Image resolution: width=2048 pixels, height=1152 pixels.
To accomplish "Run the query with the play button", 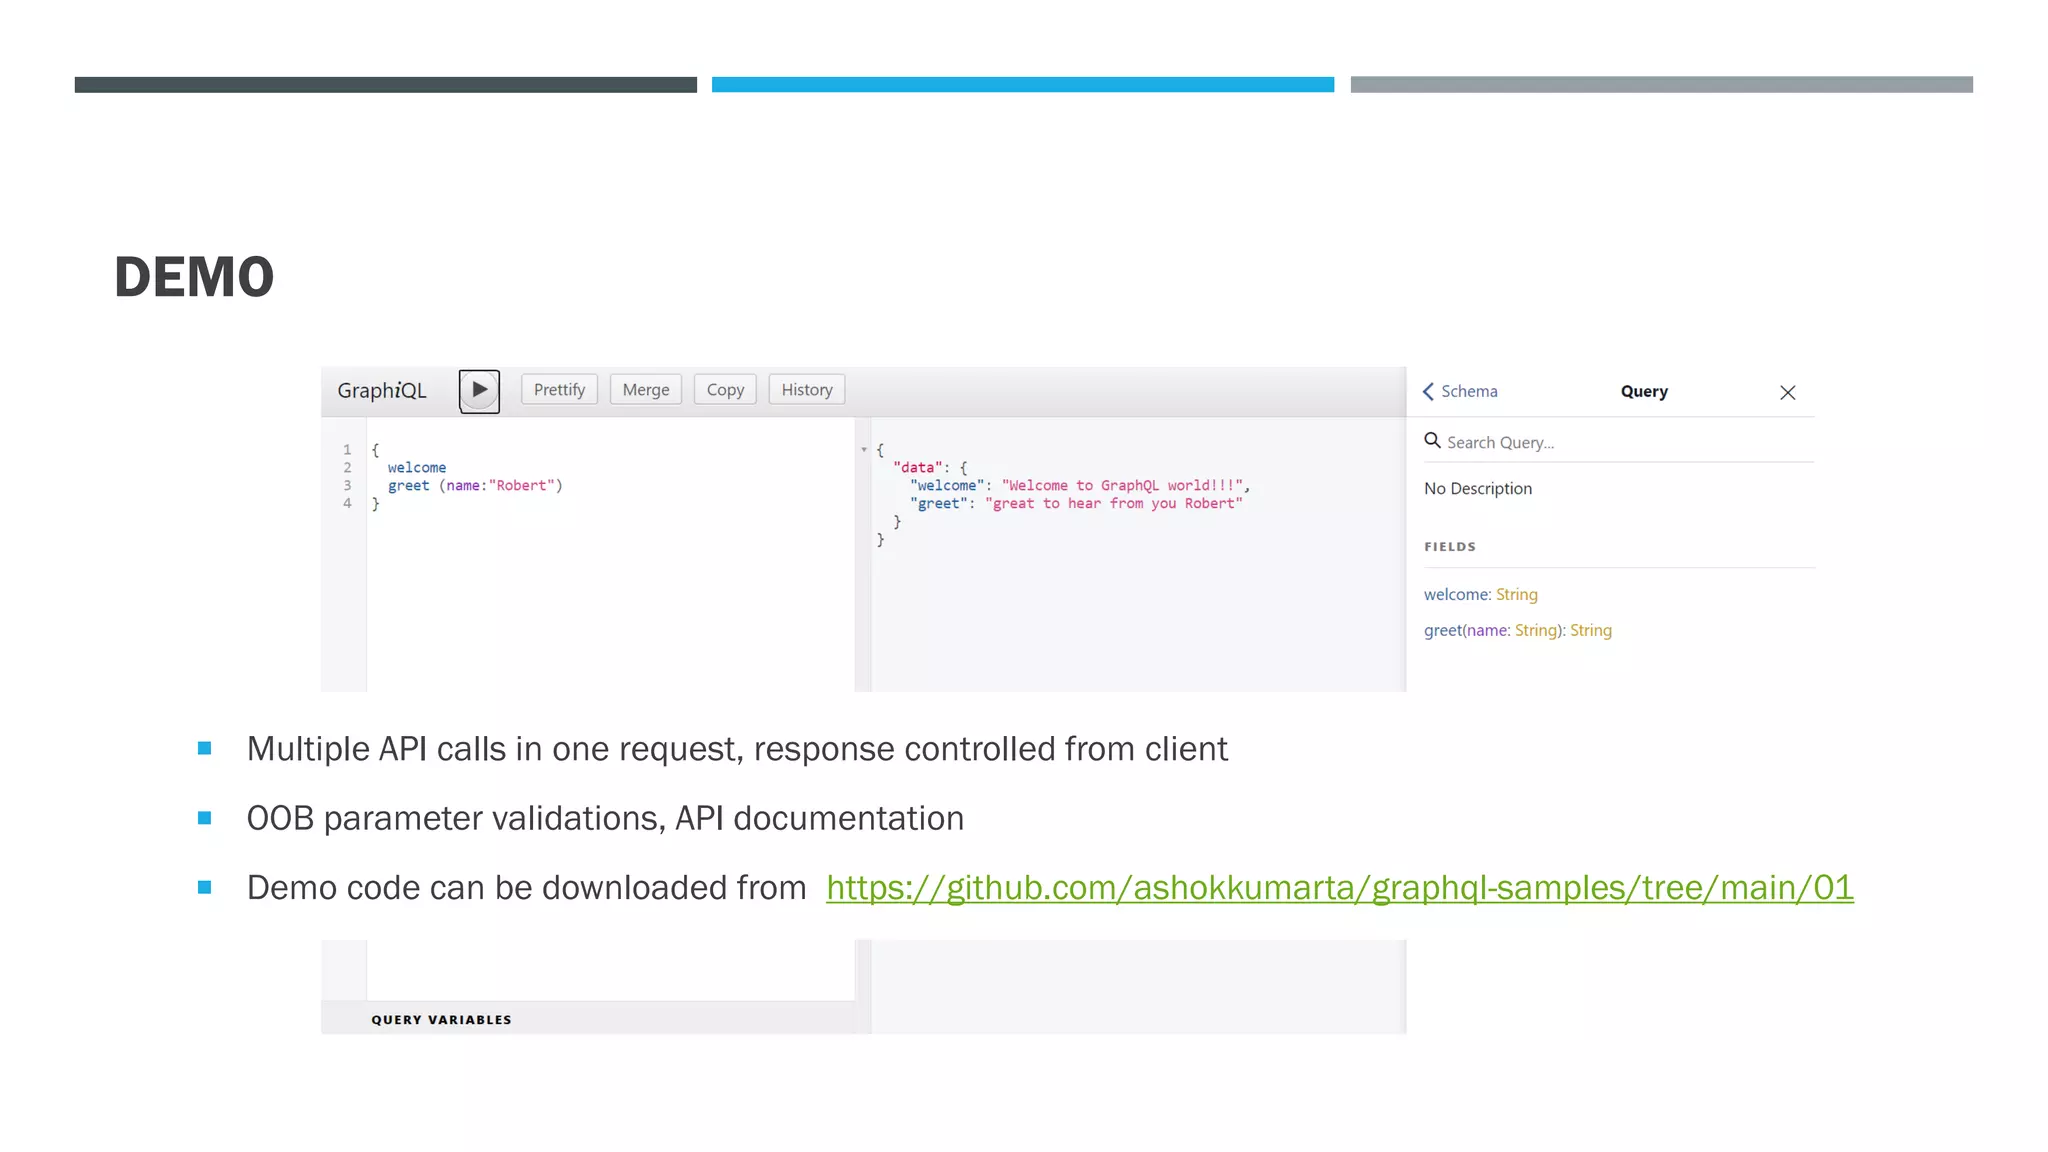I will 479,390.
